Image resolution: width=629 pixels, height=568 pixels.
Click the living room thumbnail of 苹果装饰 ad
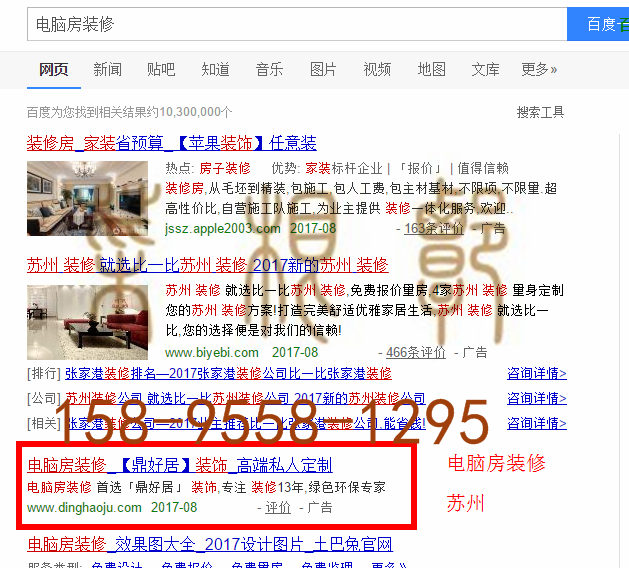pyautogui.click(x=87, y=198)
